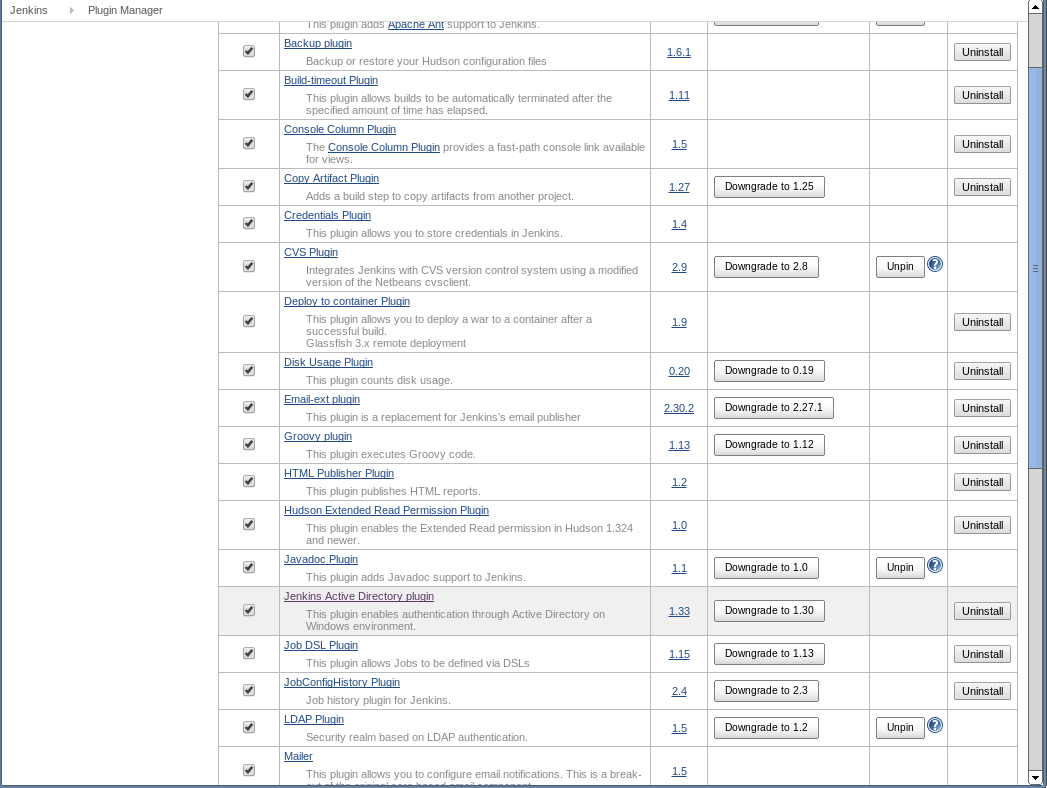The width and height of the screenshot is (1047, 788).
Task: Click the breadcrumb arrow after Jenkins
Action: tap(71, 10)
